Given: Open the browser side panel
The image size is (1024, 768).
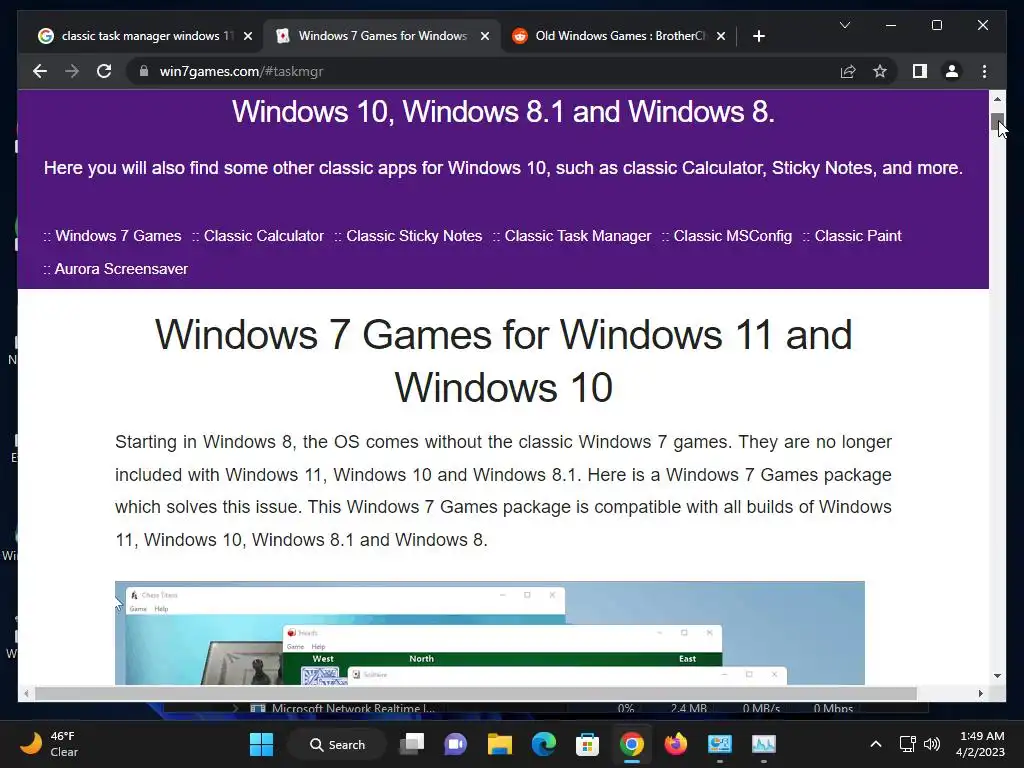Looking at the screenshot, I should [x=920, y=71].
